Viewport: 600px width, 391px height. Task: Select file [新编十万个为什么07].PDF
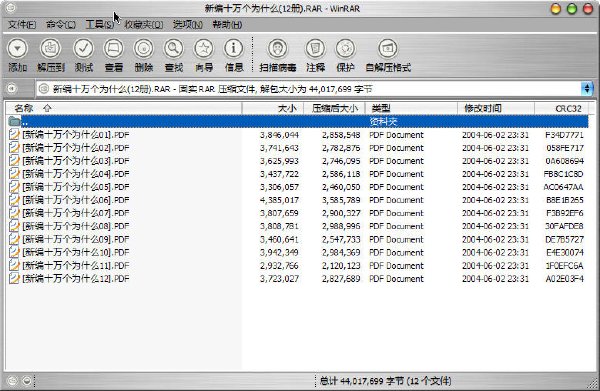(76, 213)
